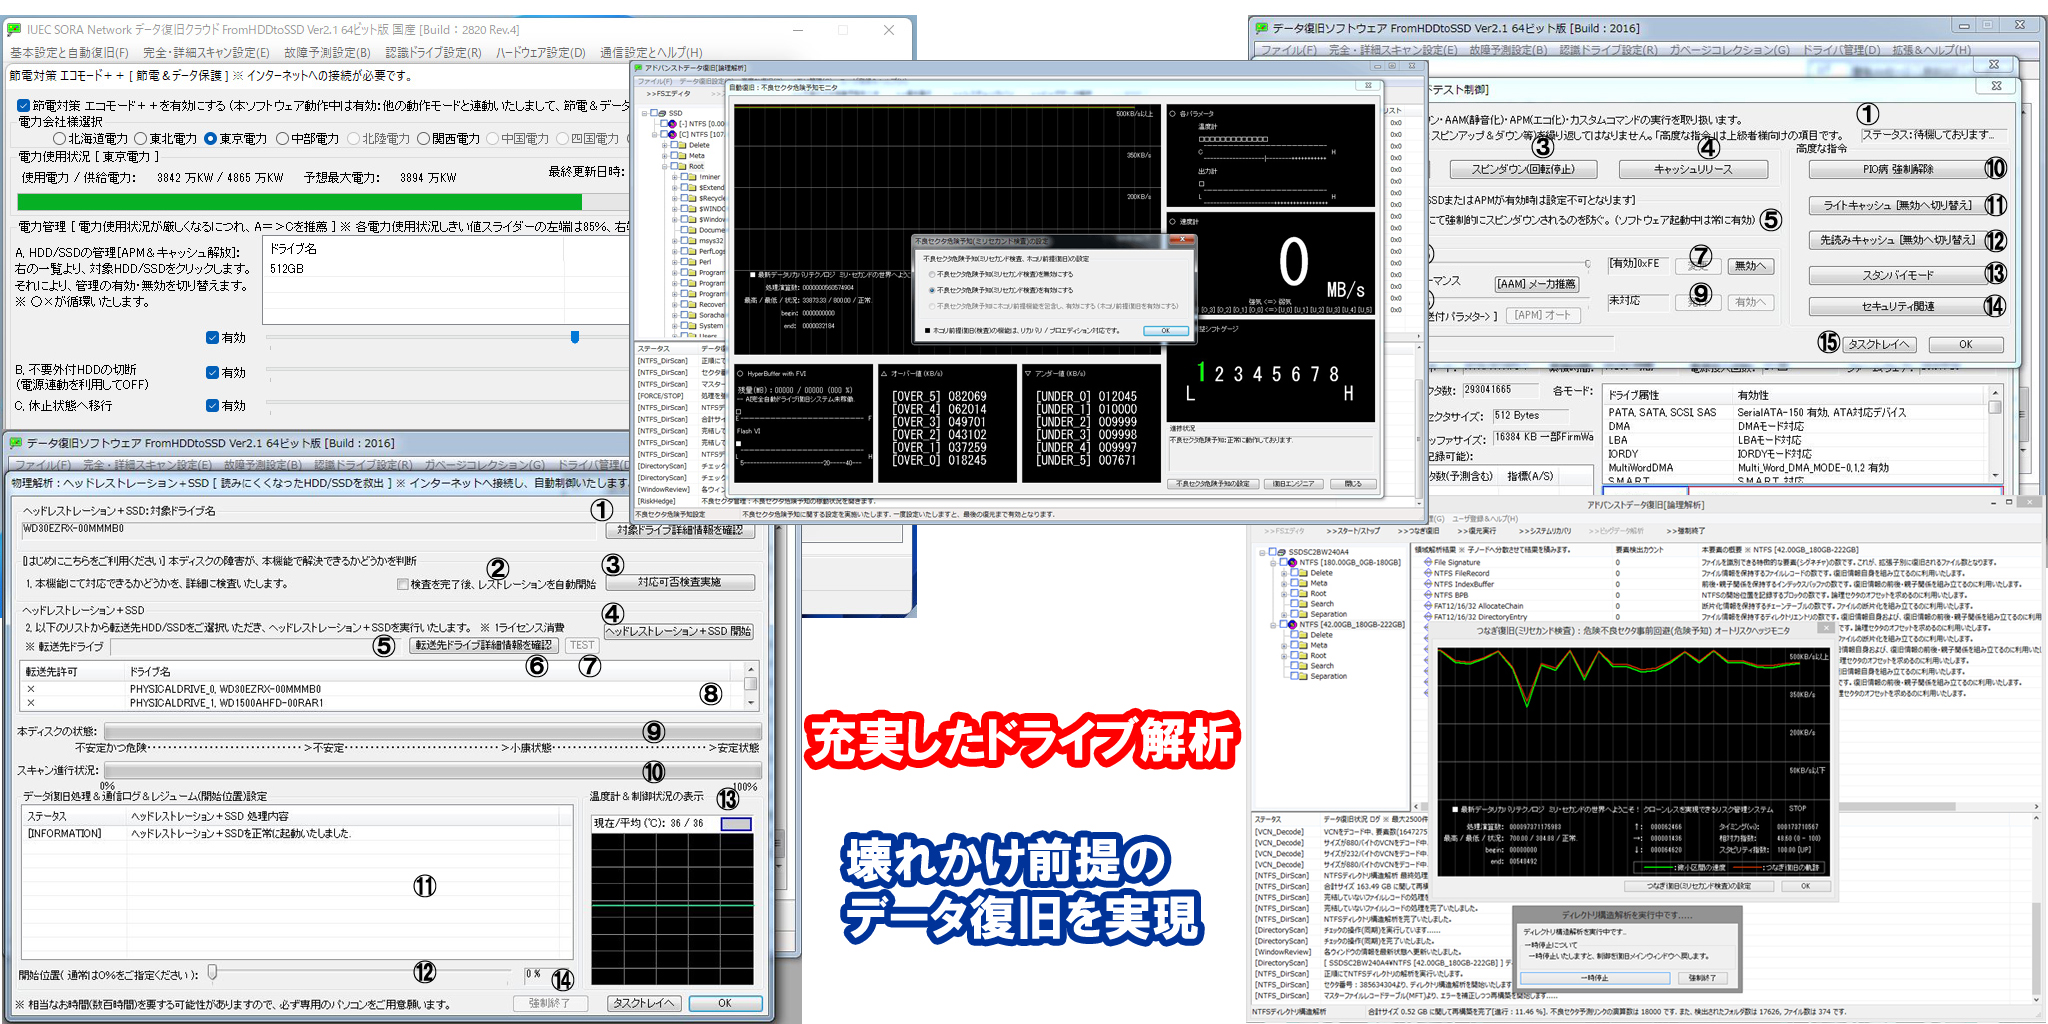Click OK in the bad sector prediction settings dialog
This screenshot has width=2048, height=1024.
pos(1165,330)
